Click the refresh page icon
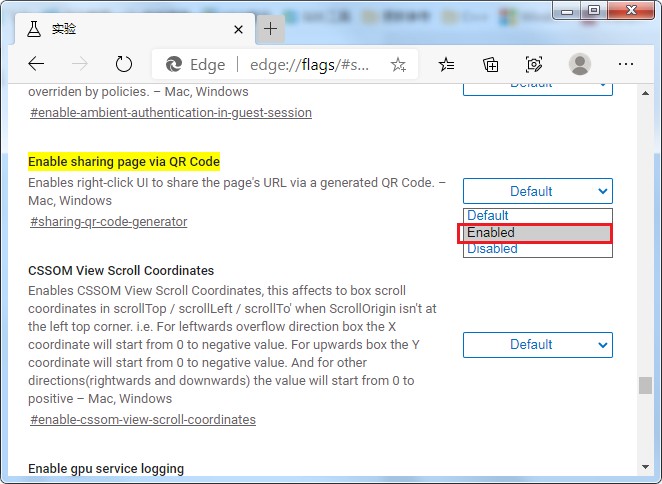The height and width of the screenshot is (484, 662). [x=124, y=64]
